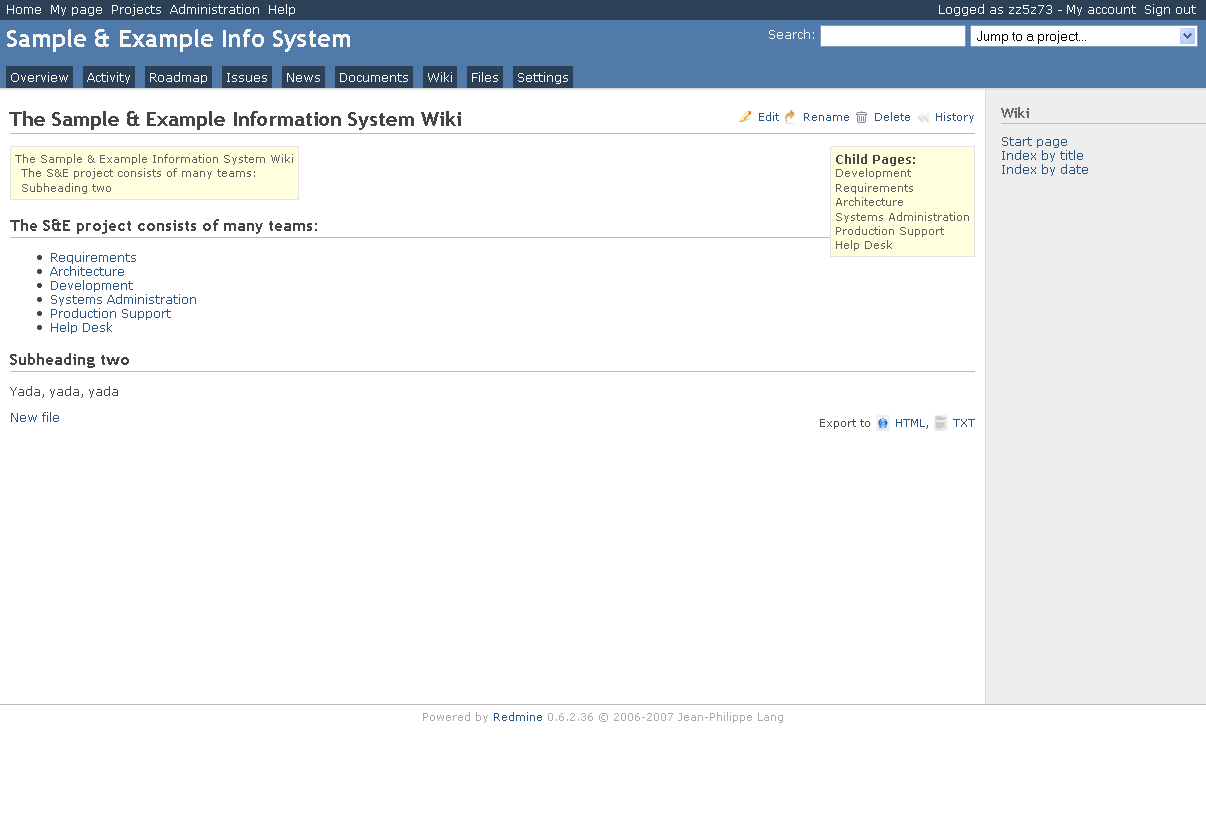Switch to the Issues tab
This screenshot has width=1206, height=837.
click(246, 78)
